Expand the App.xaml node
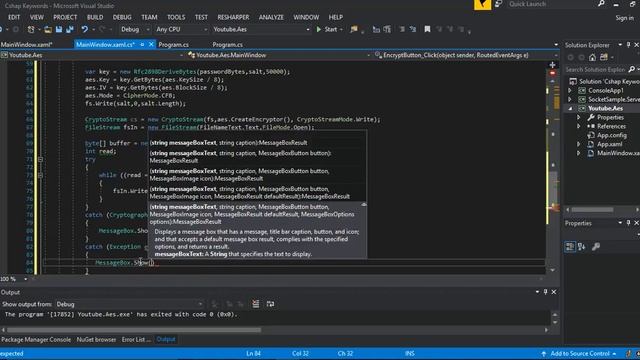Image resolution: width=640 pixels, height=360 pixels. pos(578,144)
